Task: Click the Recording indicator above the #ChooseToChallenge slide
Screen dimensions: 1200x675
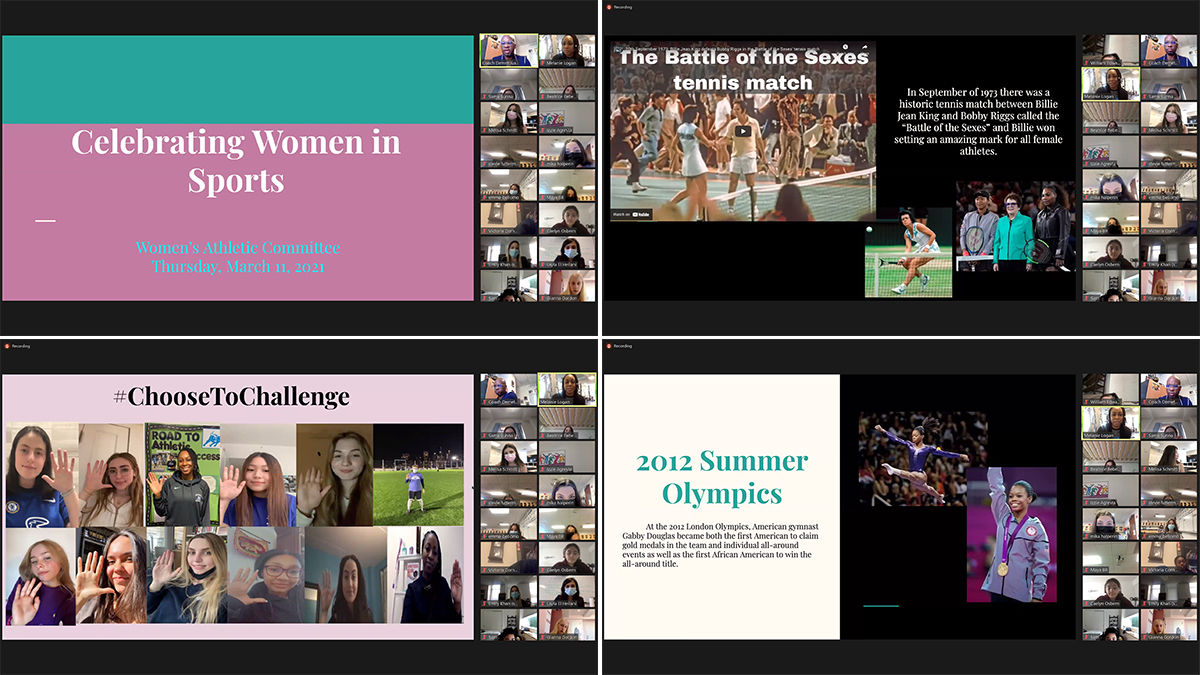Action: [19, 346]
